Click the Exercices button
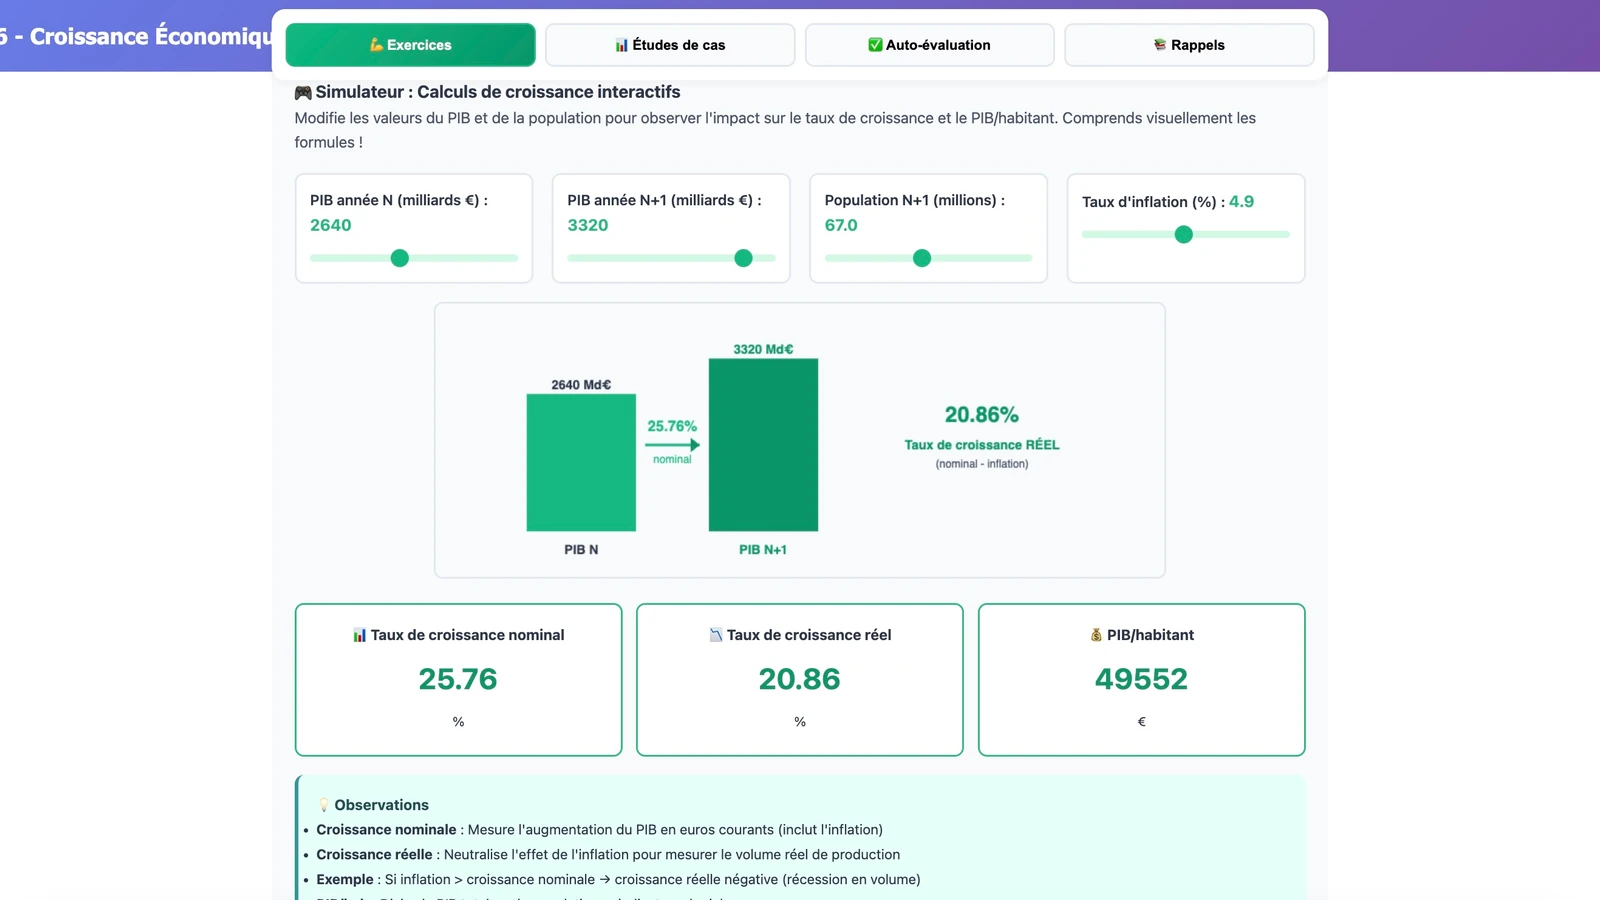The width and height of the screenshot is (1600, 900). click(x=410, y=44)
